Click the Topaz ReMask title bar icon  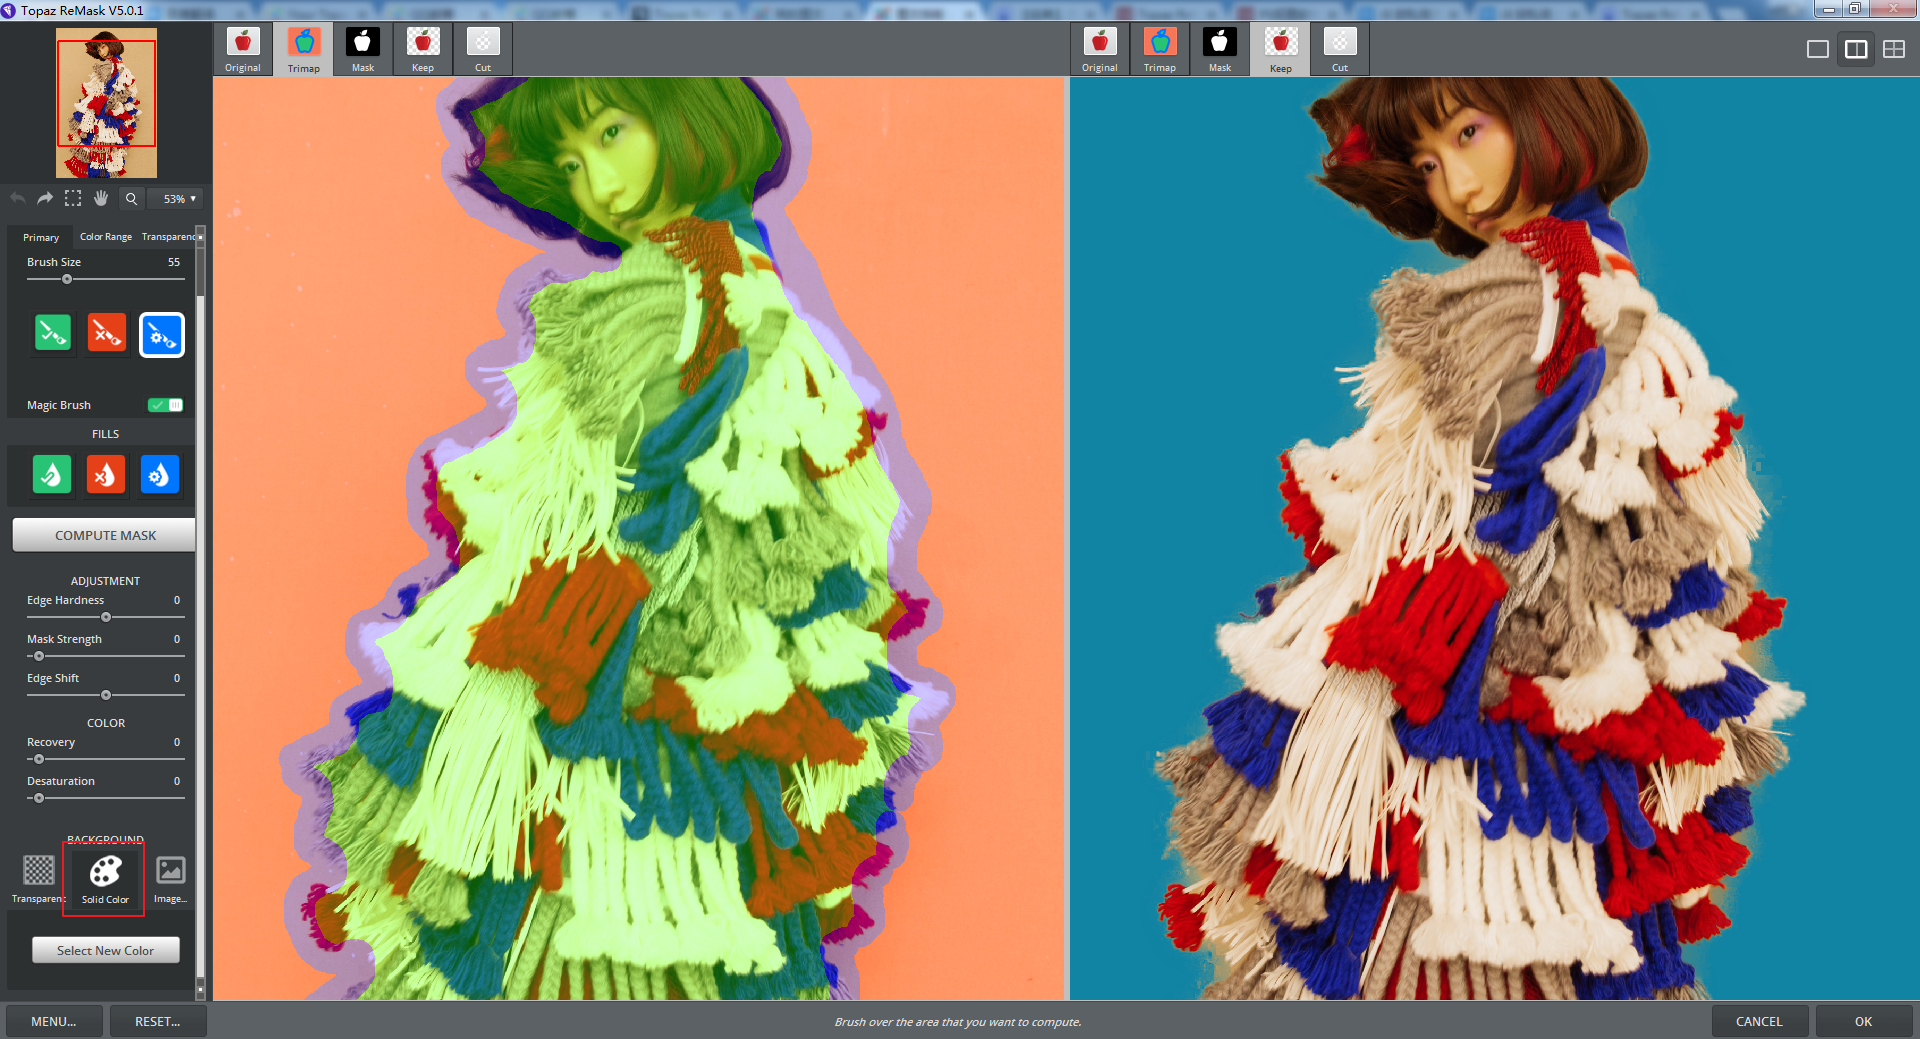(x=9, y=10)
